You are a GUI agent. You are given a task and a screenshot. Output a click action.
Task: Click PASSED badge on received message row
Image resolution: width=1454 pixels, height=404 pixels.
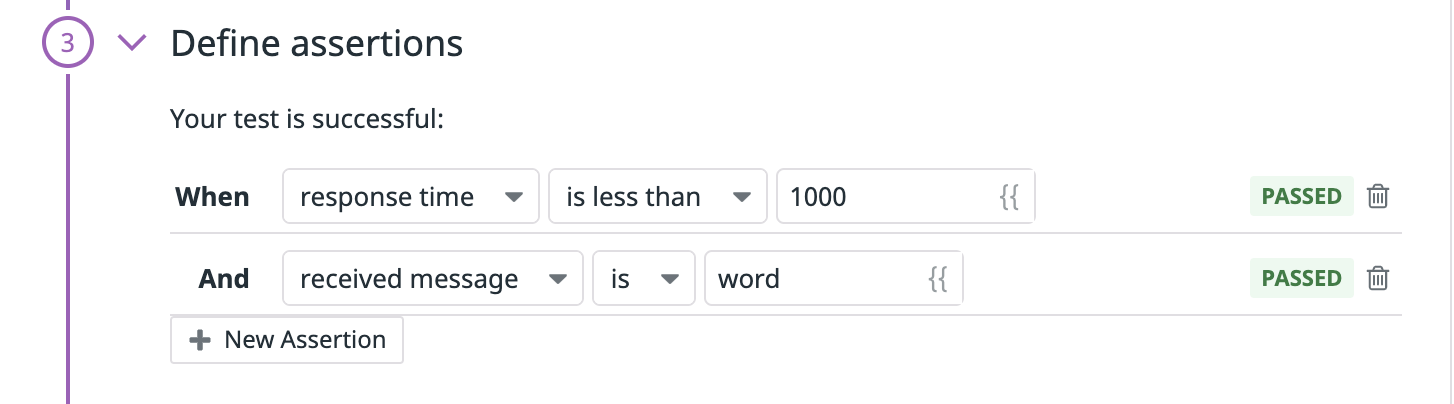point(1301,279)
